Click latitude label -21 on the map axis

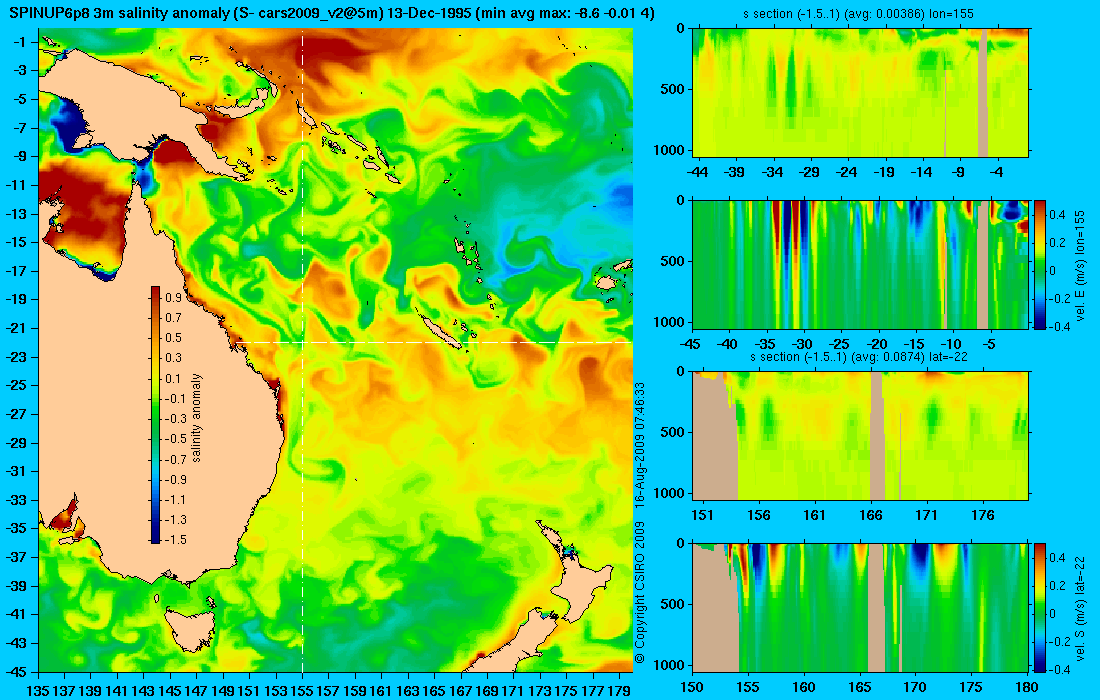coord(18,328)
